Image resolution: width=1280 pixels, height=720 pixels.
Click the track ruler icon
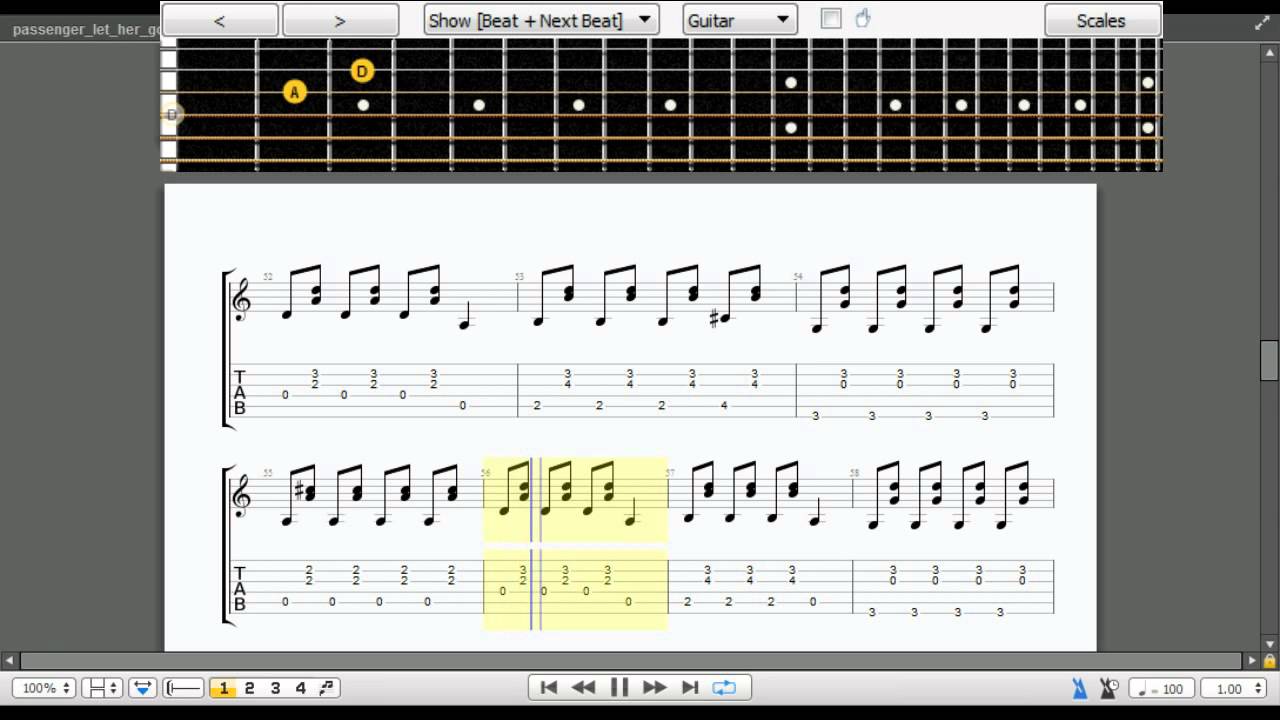(x=184, y=688)
